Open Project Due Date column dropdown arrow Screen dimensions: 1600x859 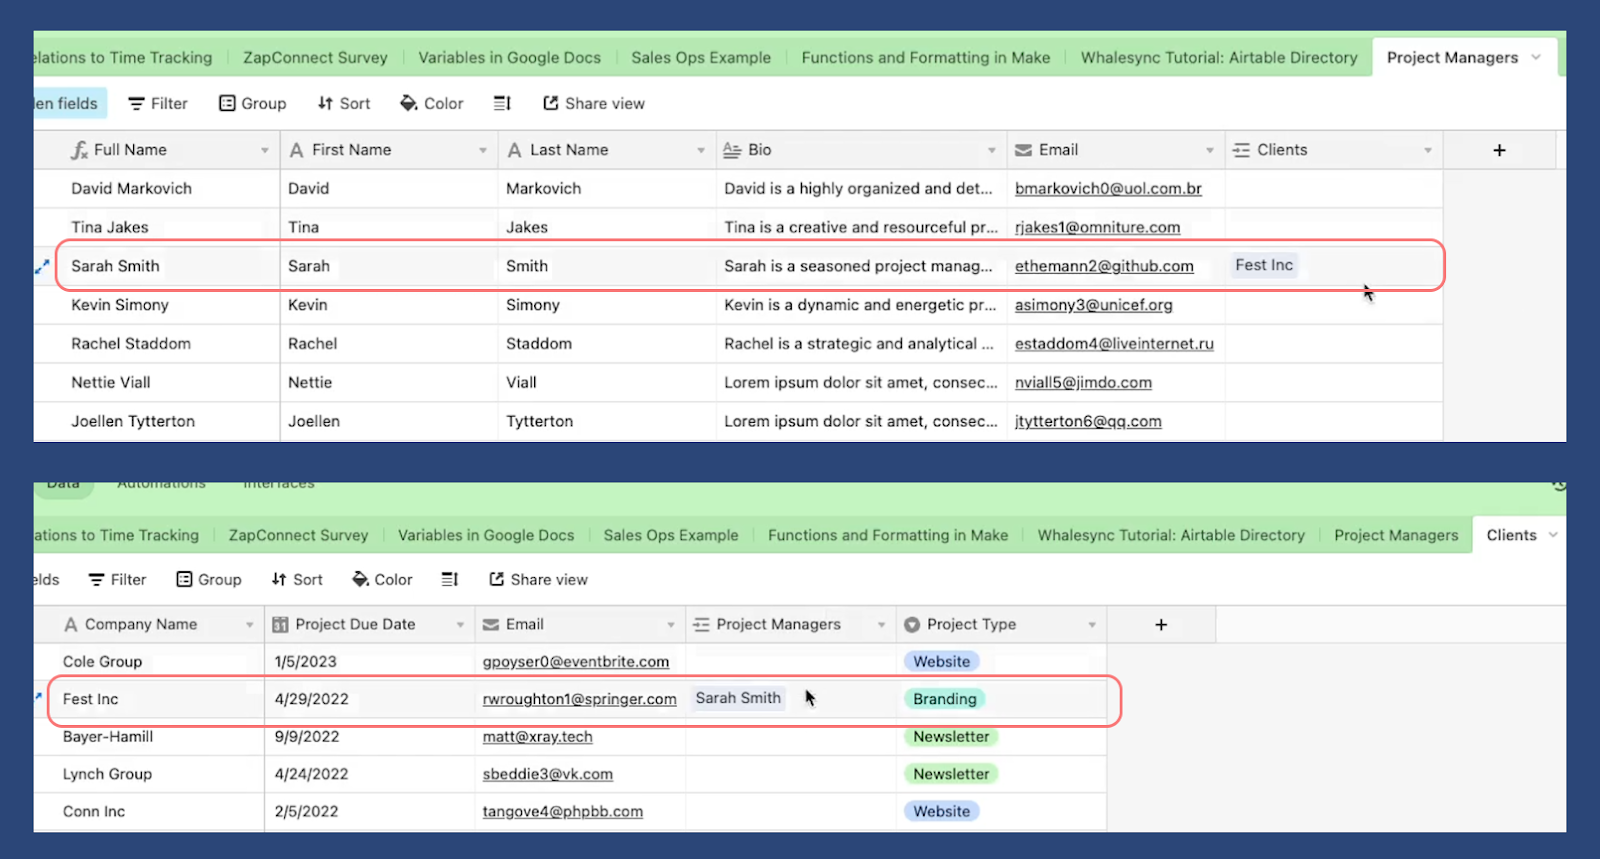point(461,624)
